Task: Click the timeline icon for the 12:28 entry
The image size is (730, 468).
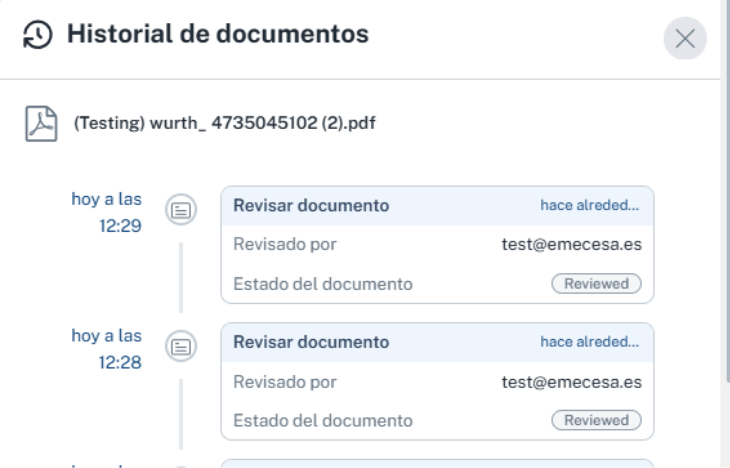Action: coord(181,347)
